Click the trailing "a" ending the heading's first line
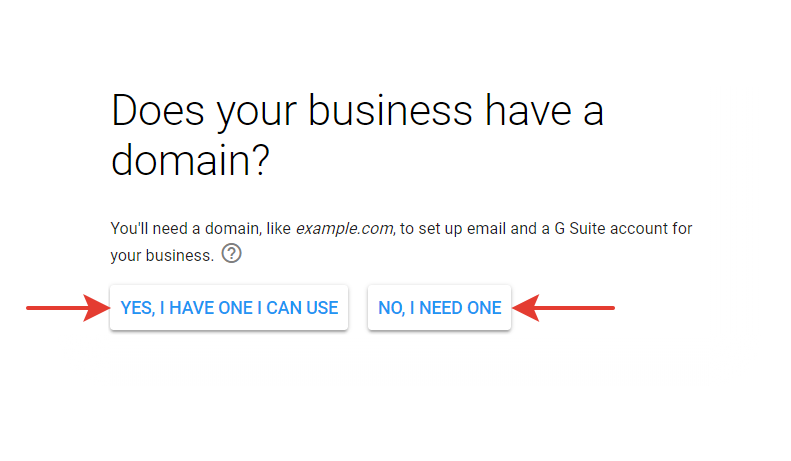The height and width of the screenshot is (461, 791). pyautogui.click(x=594, y=115)
